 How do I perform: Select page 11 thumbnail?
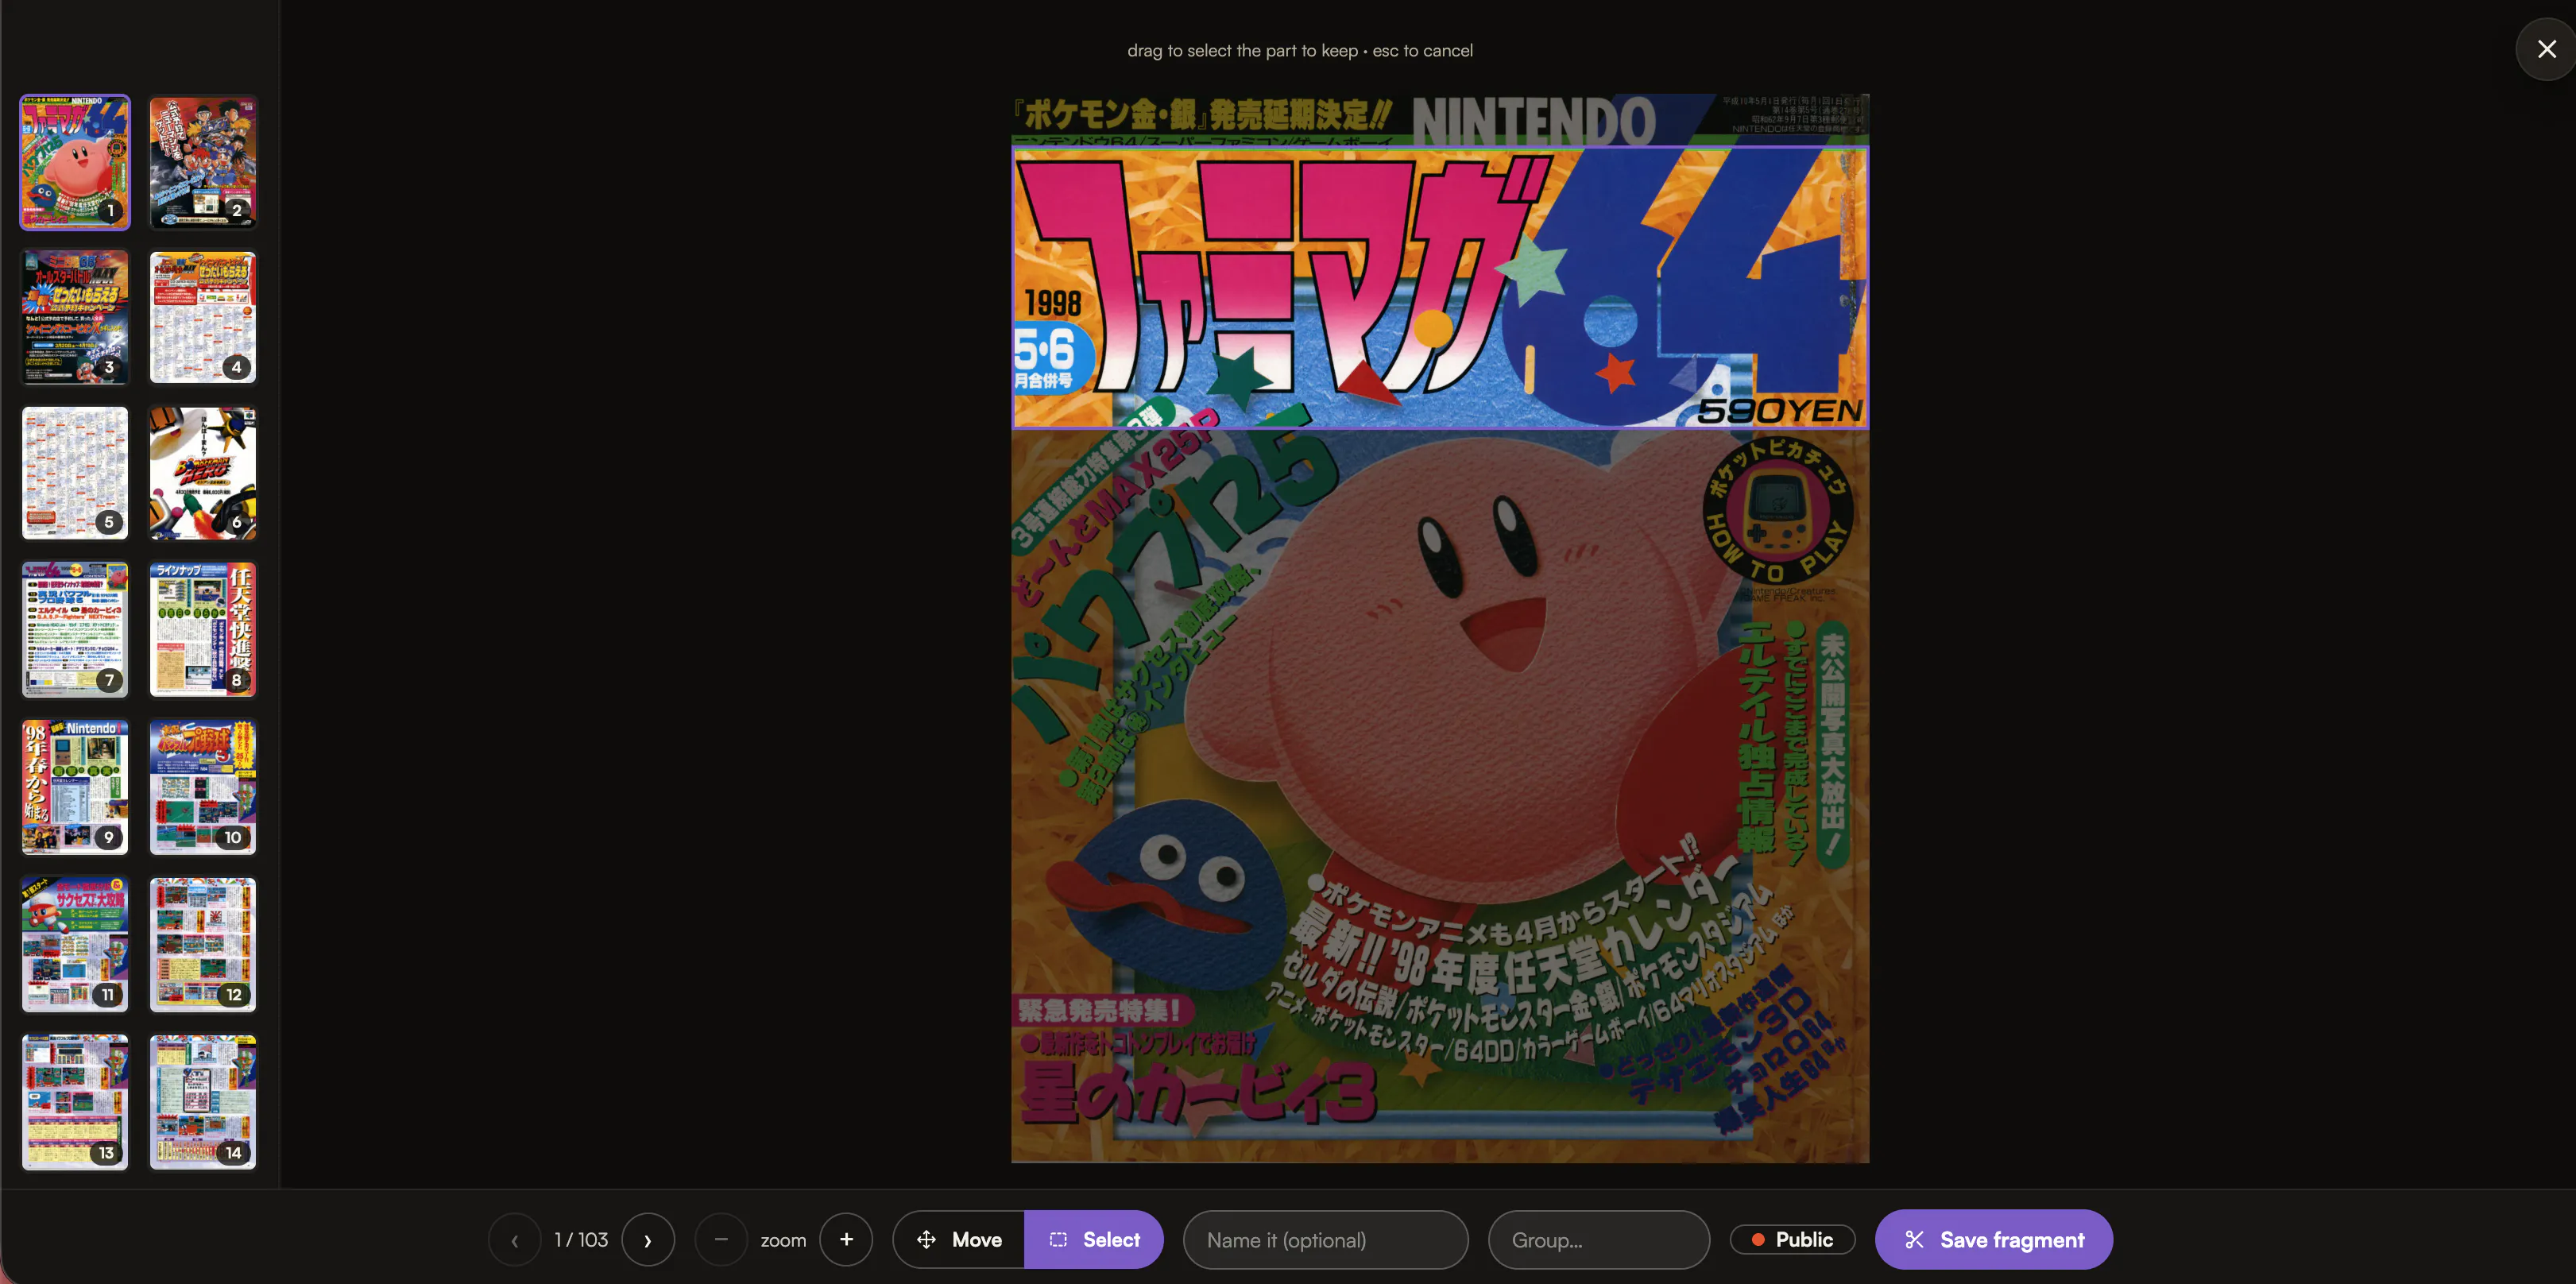tap(75, 944)
